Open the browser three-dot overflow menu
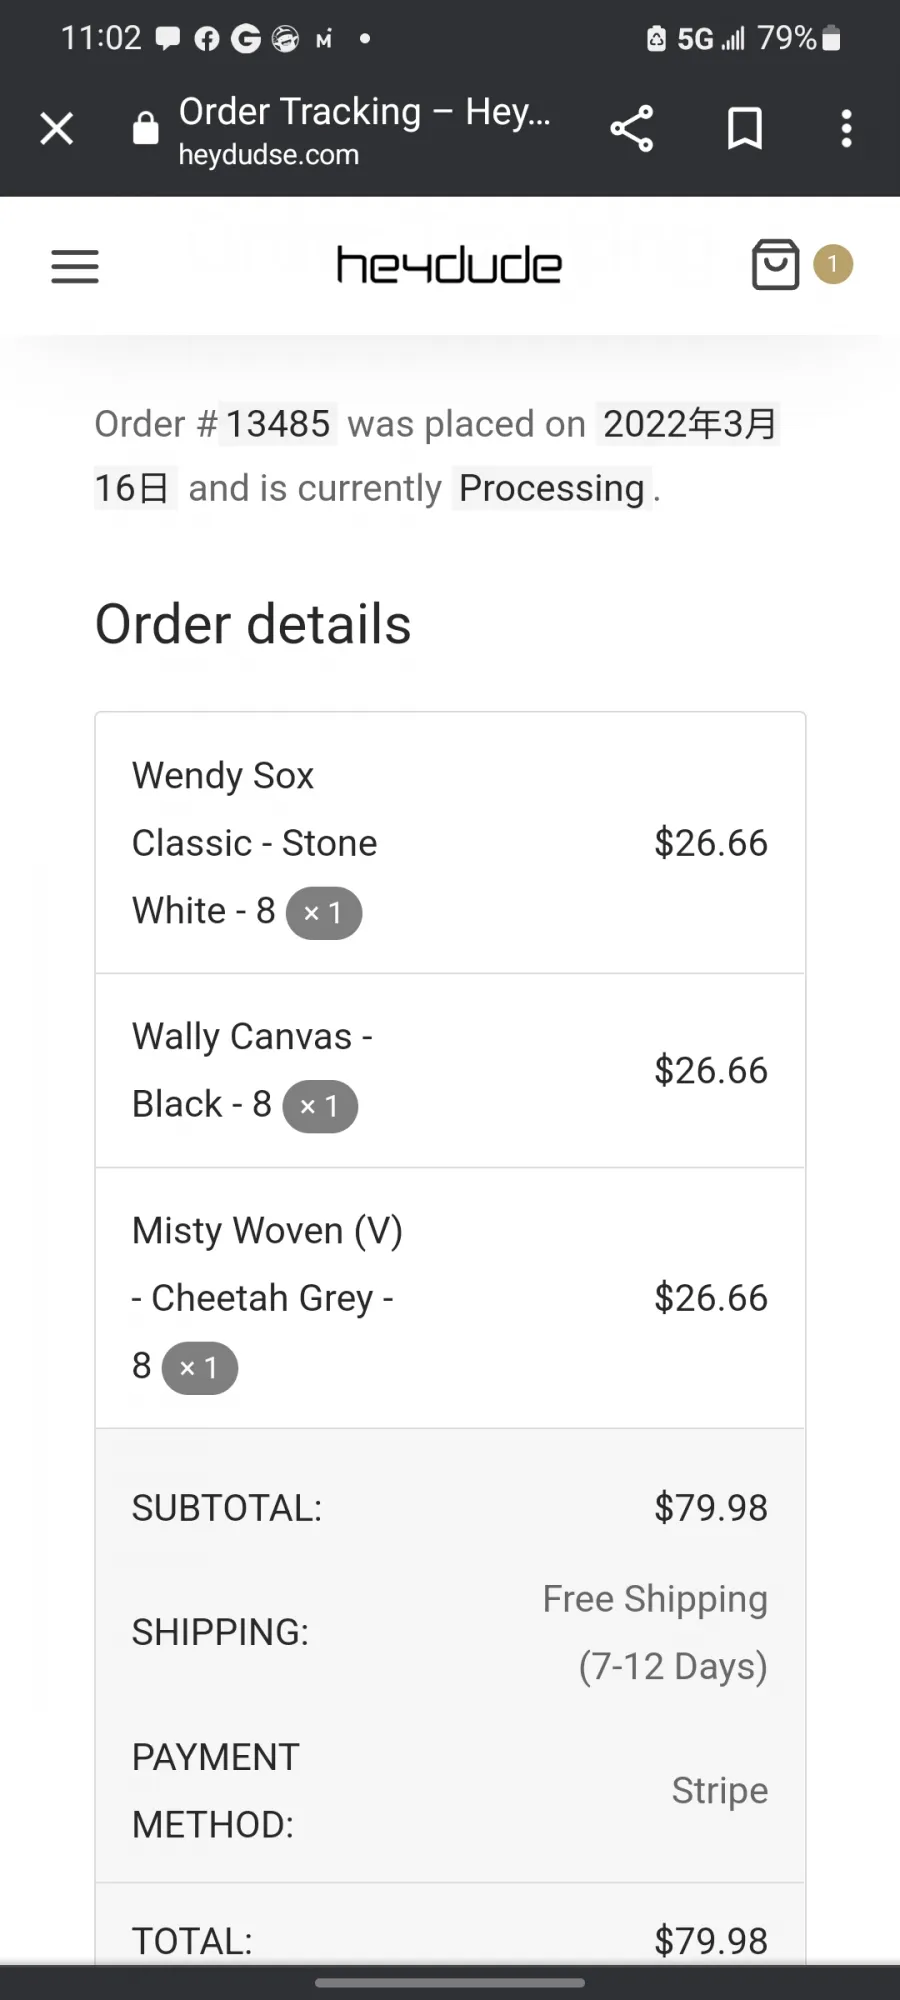 [847, 129]
